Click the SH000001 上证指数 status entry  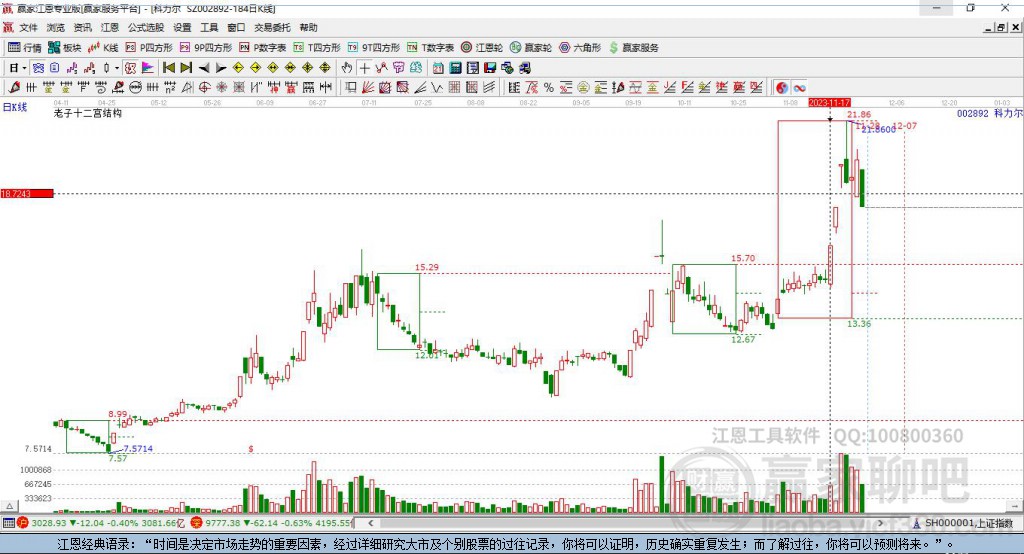(x=963, y=523)
